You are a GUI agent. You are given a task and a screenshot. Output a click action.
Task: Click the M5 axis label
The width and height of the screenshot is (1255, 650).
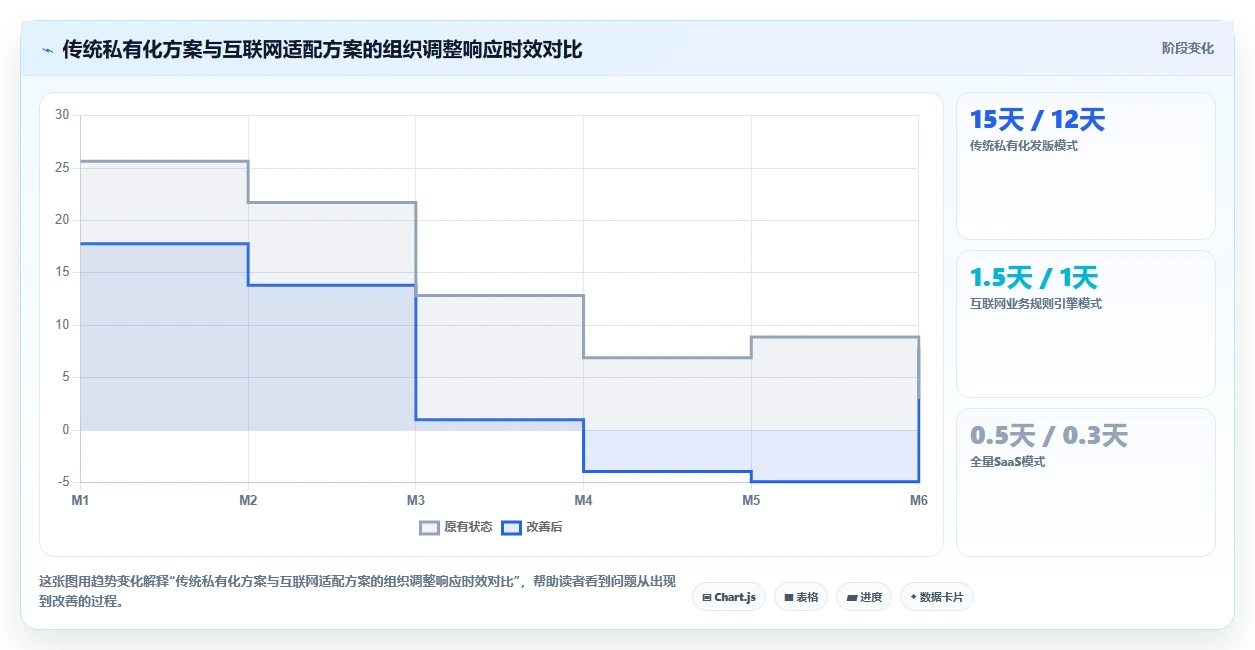751,500
